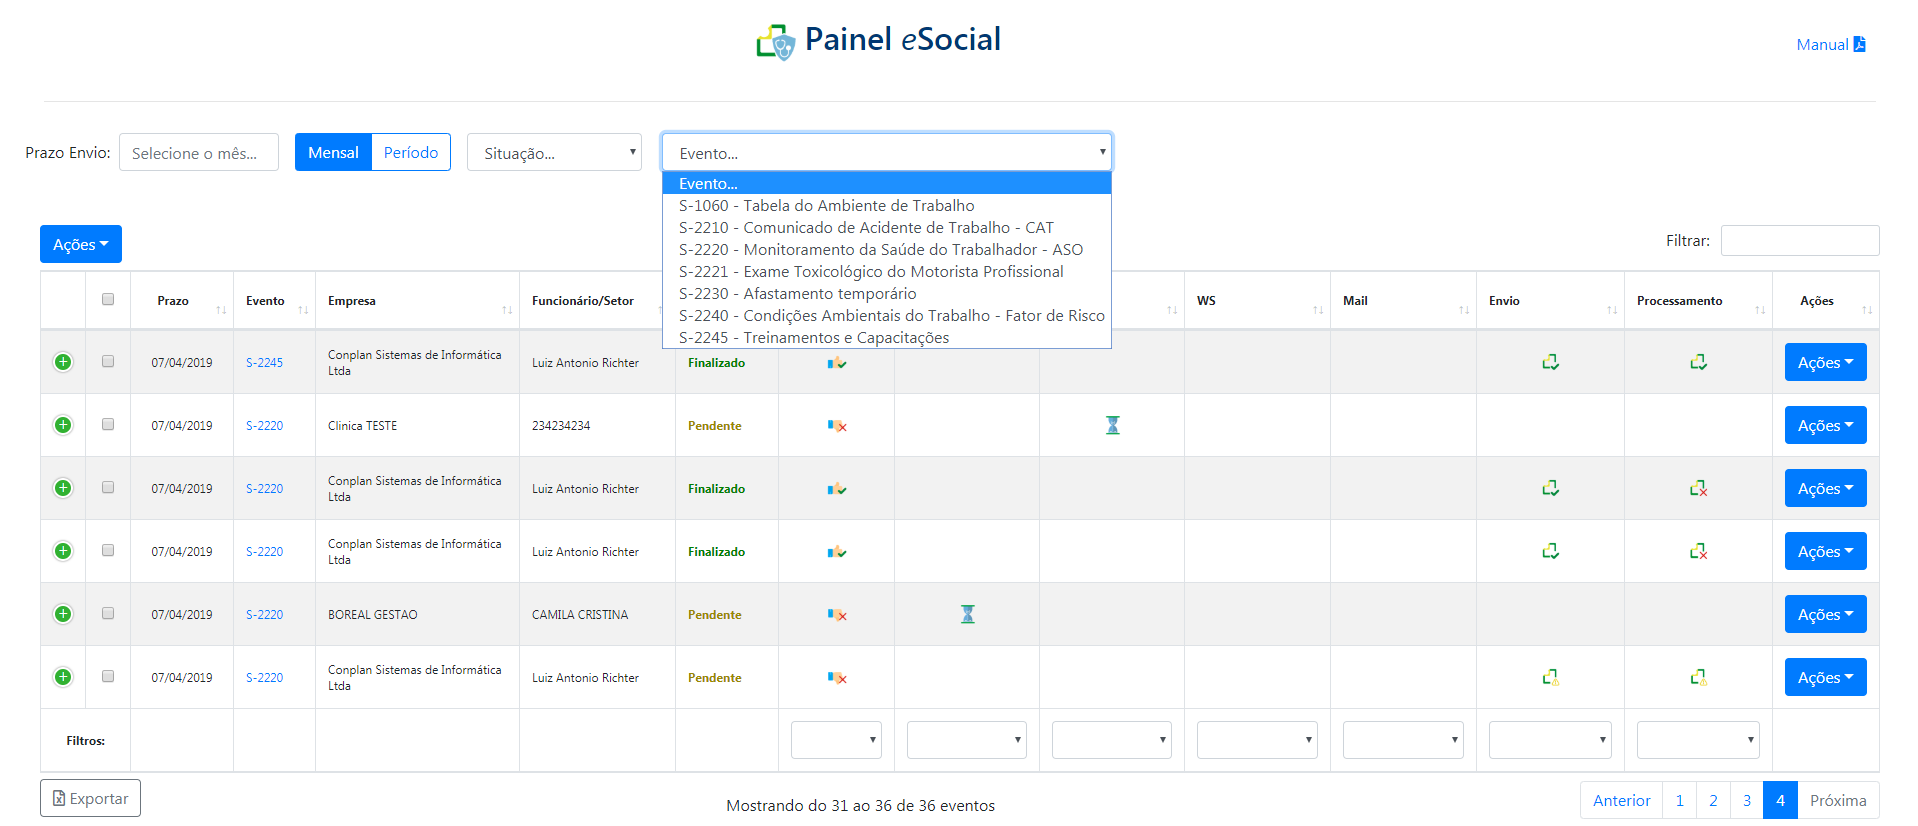Expand the Ações dropdown above the table
The image size is (1918, 826).
pyautogui.click(x=80, y=244)
